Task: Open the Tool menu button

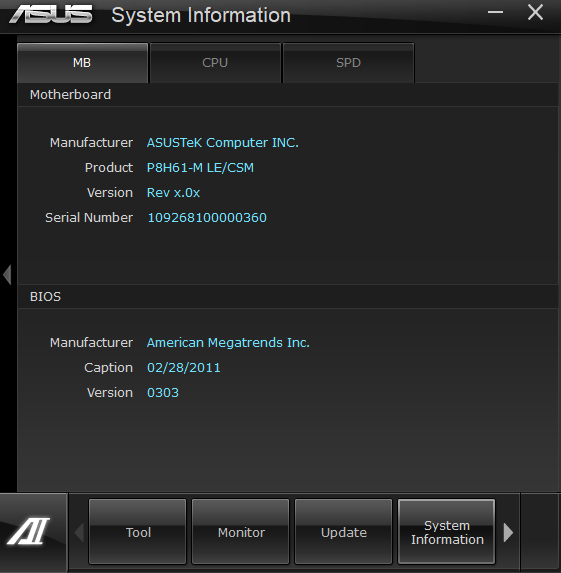Action: pos(137,532)
